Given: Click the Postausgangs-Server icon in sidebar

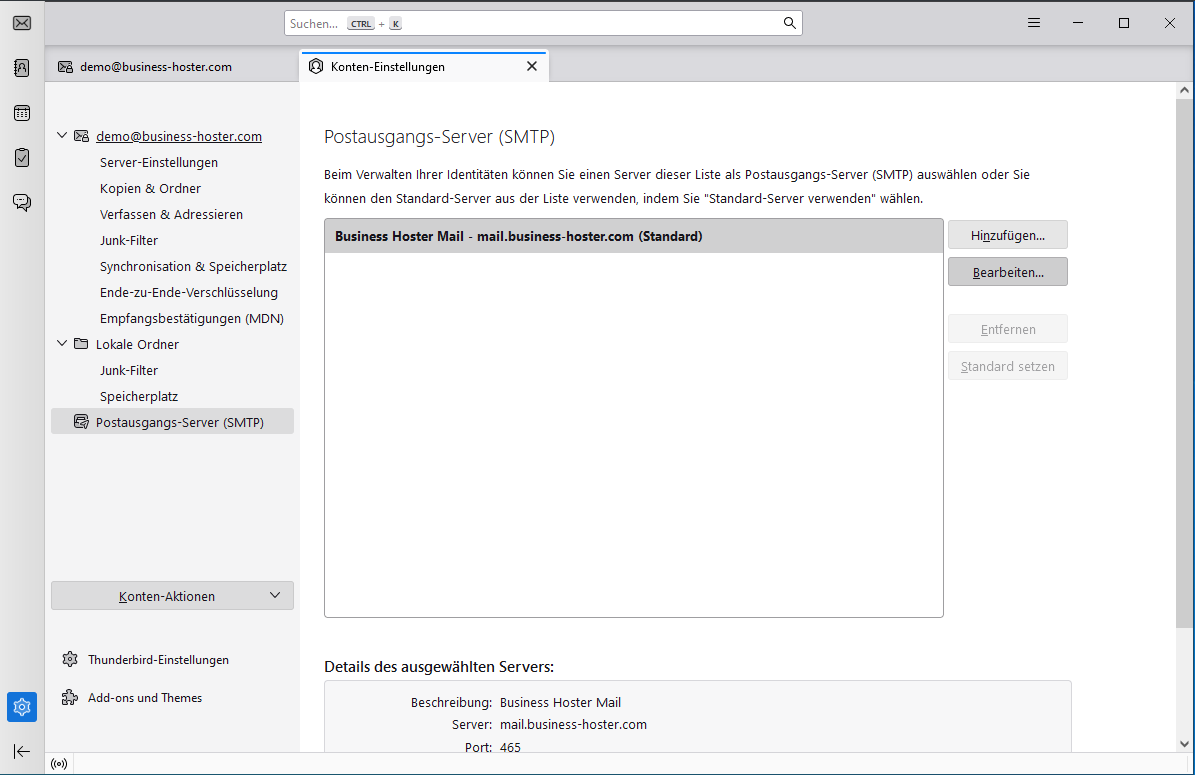Looking at the screenshot, I should coord(82,421).
